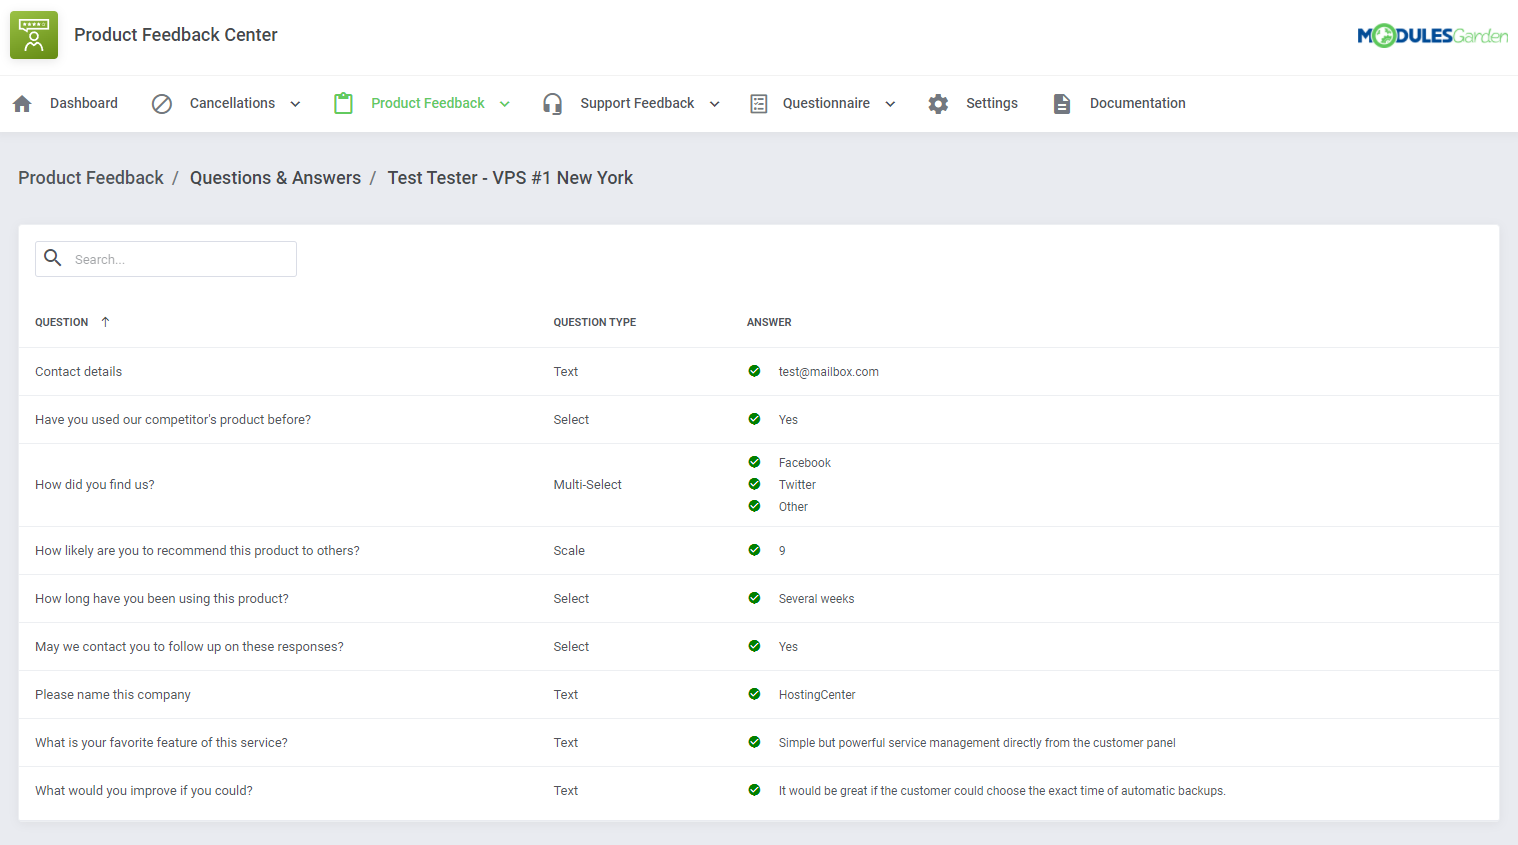Select the Settings menu item
The image size is (1518, 845).
pos(992,103)
